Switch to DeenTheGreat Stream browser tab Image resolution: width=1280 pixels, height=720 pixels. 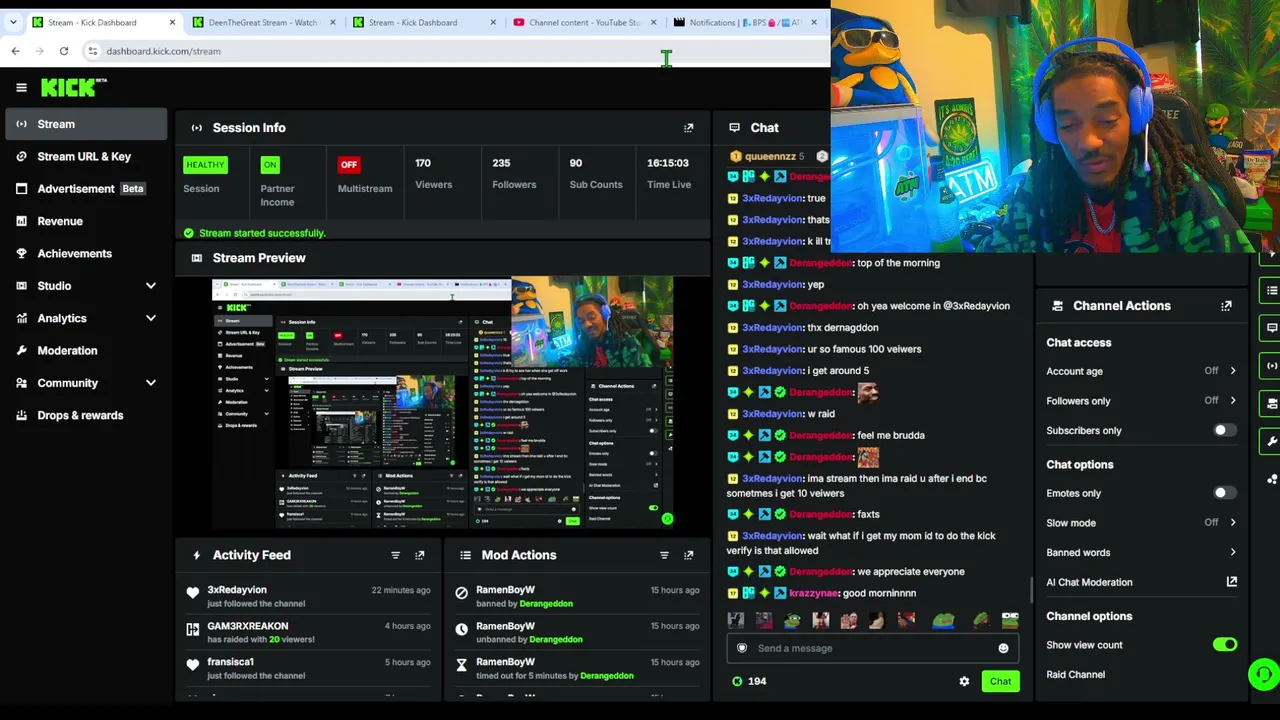(x=265, y=22)
